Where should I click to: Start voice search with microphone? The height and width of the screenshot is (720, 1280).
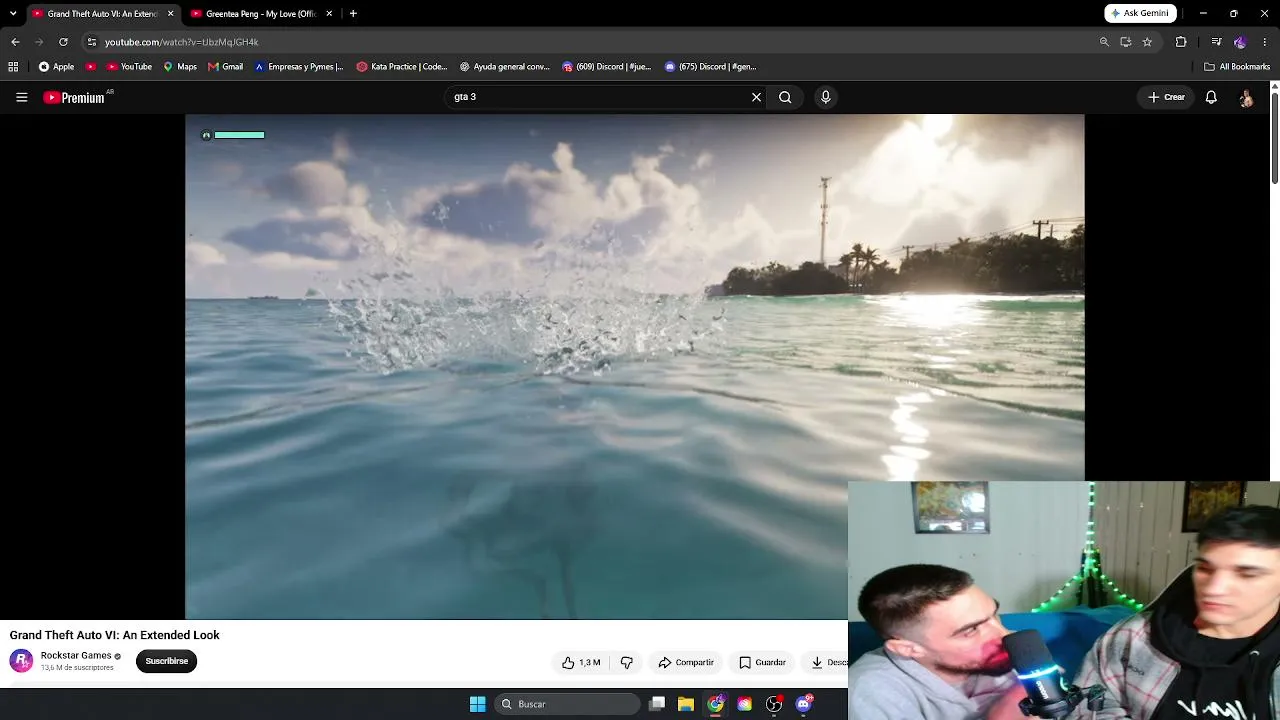825,97
